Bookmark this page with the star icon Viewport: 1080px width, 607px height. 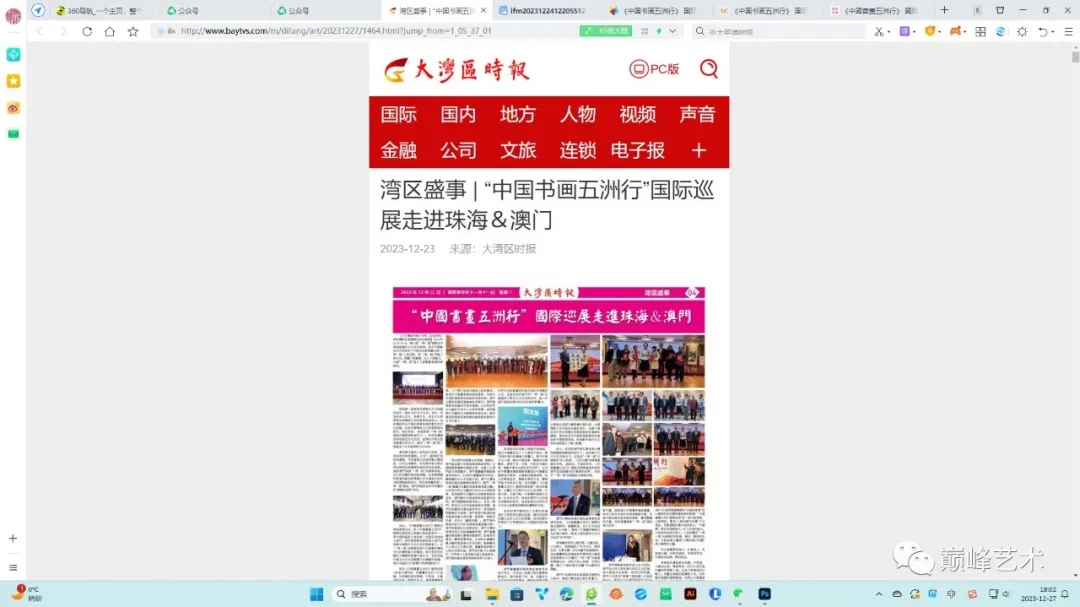(x=133, y=31)
